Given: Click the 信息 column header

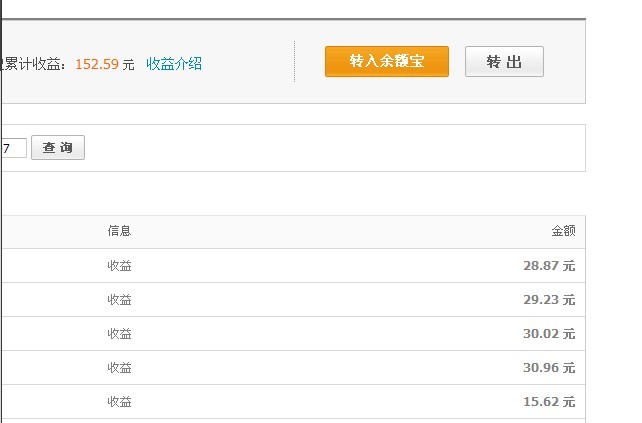Looking at the screenshot, I should click(120, 231).
